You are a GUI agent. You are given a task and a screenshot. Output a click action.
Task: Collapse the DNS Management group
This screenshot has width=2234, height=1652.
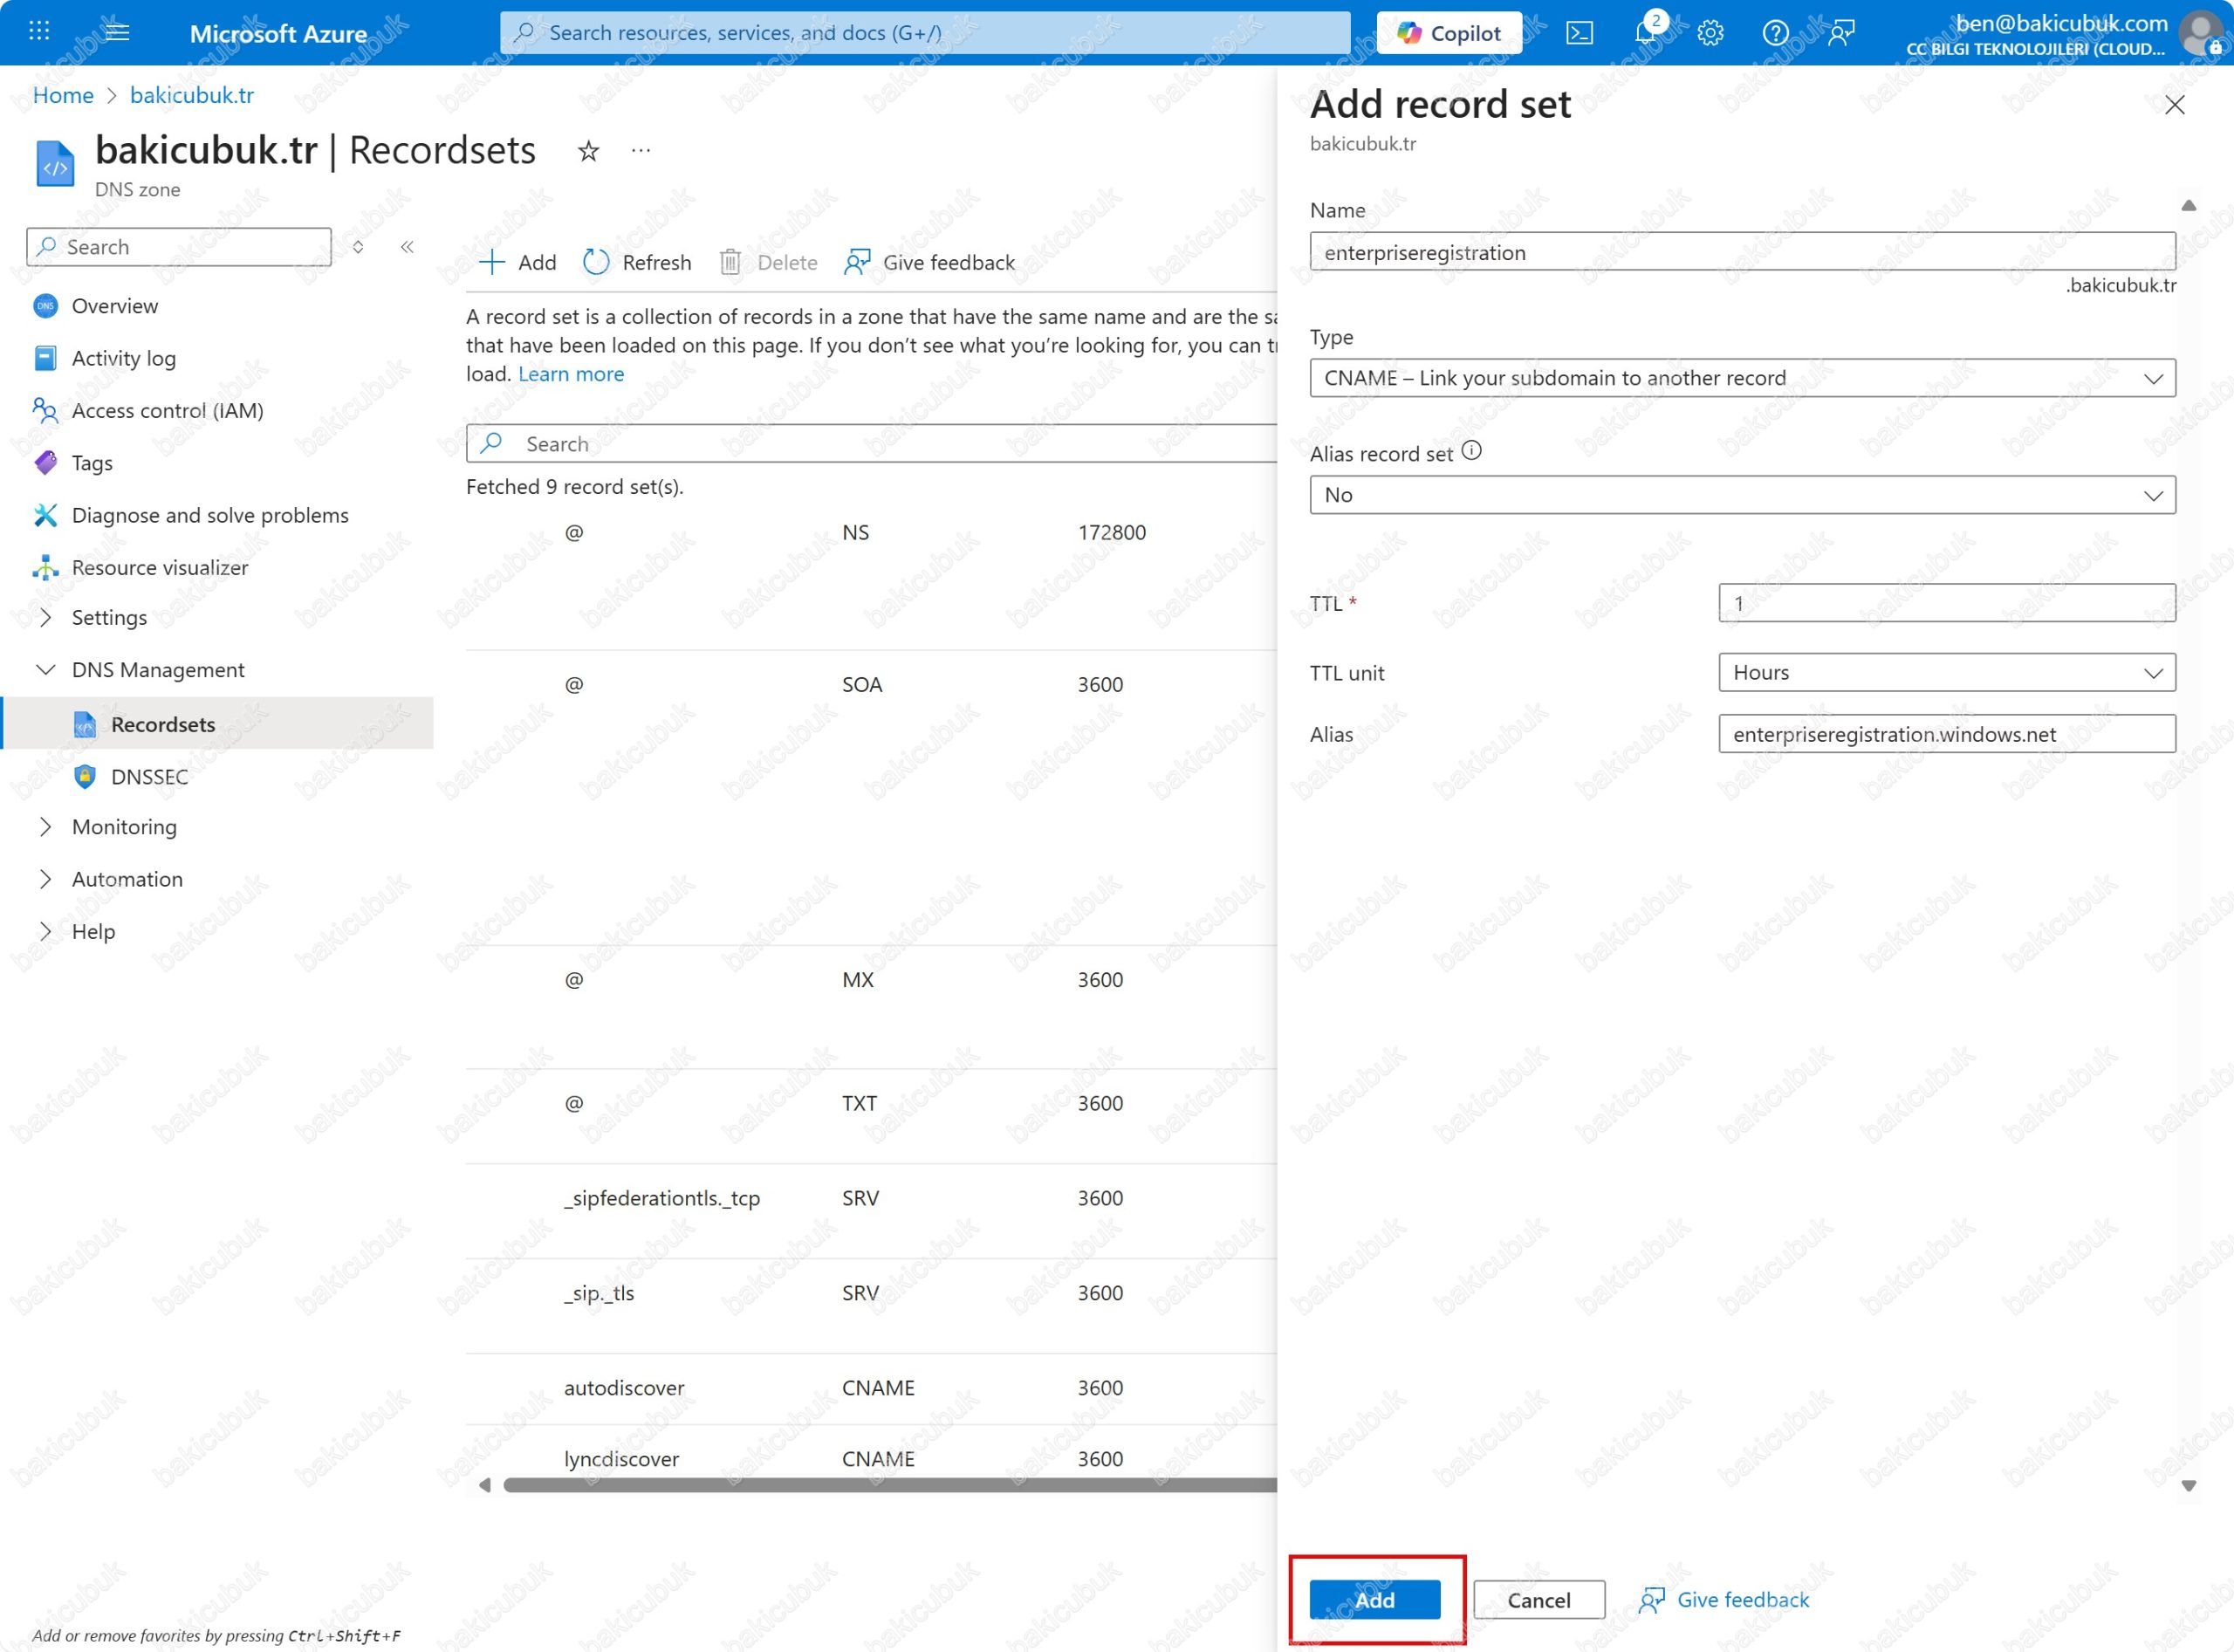pyautogui.click(x=157, y=670)
